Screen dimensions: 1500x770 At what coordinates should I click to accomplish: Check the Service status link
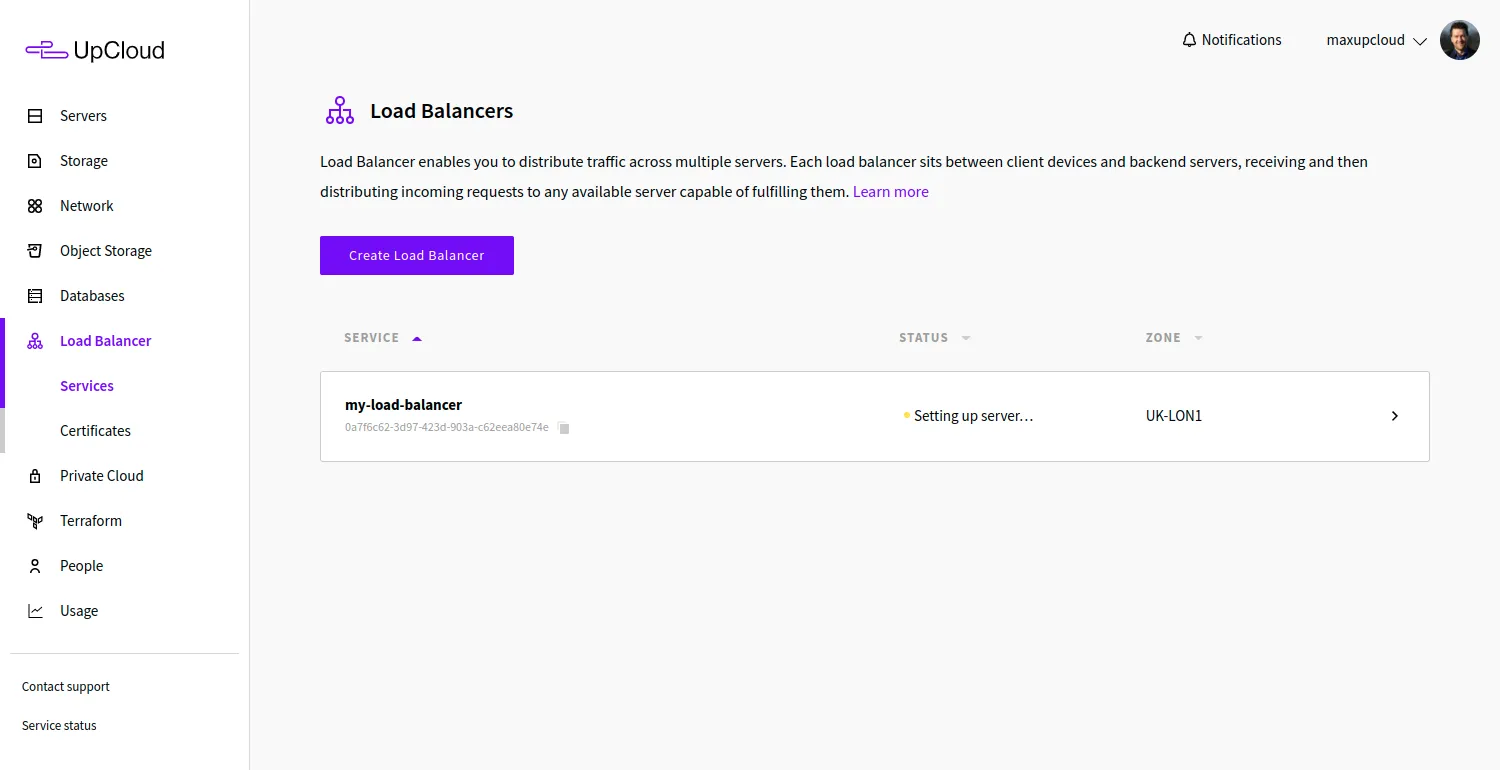coord(59,726)
